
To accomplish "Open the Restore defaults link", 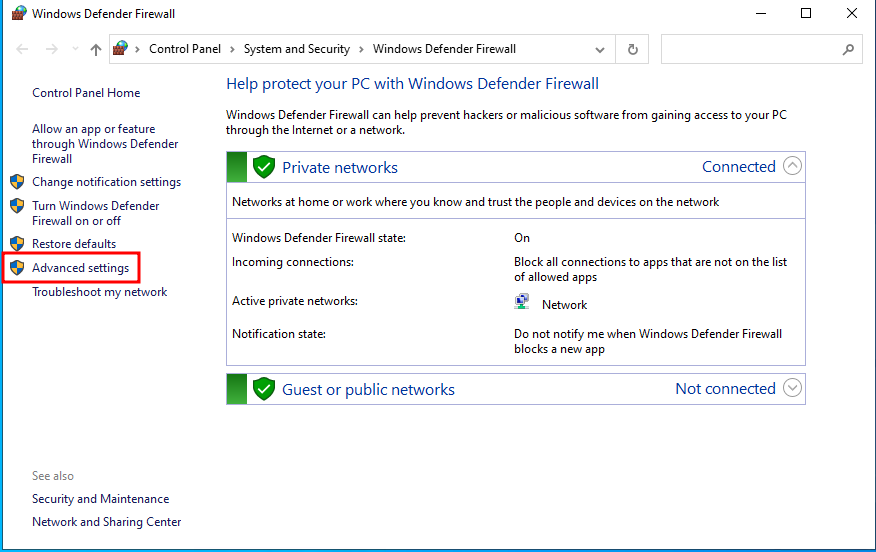I will [x=74, y=244].
